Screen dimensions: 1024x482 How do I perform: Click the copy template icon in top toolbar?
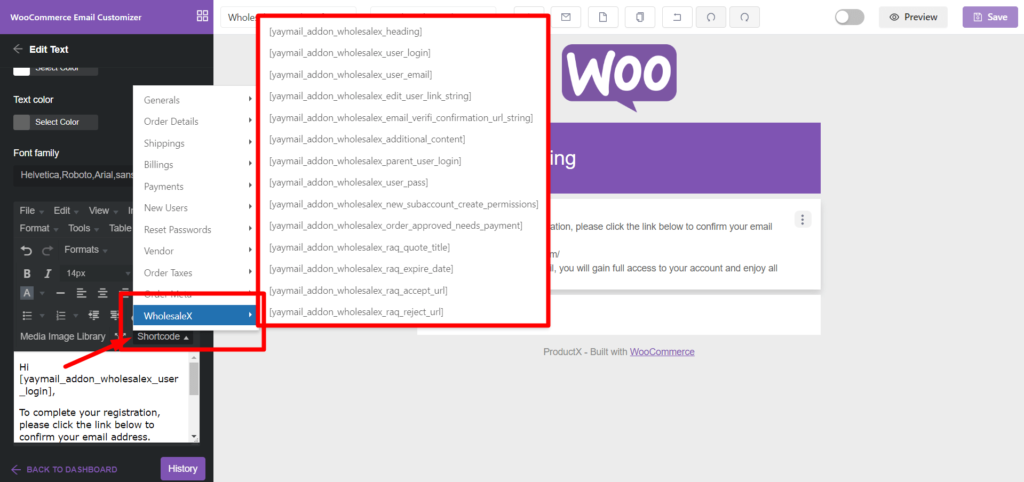pos(640,17)
